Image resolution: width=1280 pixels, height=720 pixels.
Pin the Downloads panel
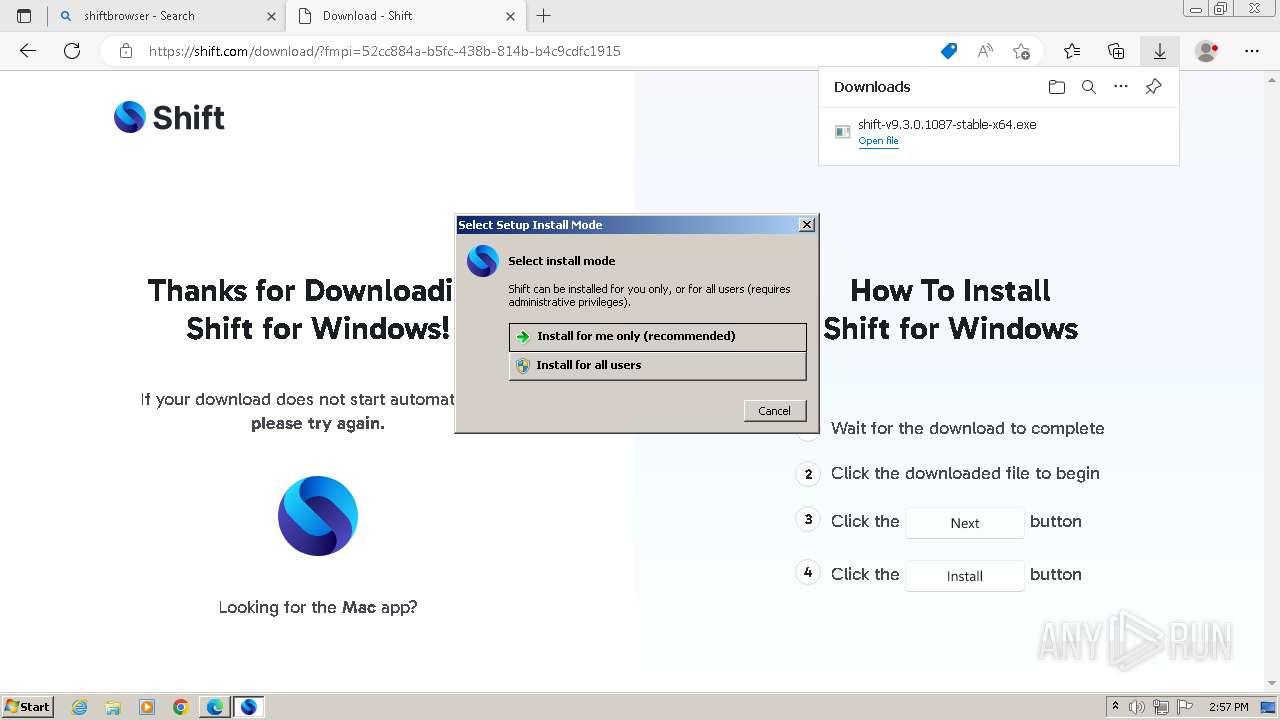(x=1153, y=87)
